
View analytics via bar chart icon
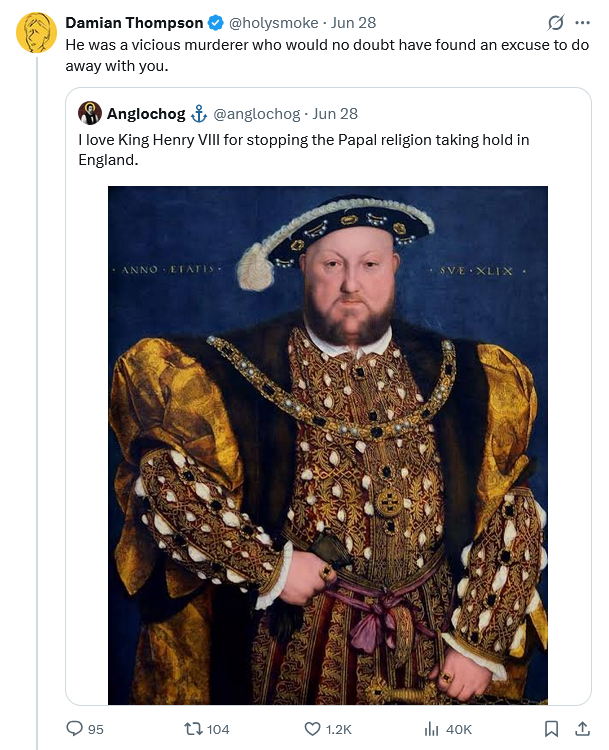(431, 729)
